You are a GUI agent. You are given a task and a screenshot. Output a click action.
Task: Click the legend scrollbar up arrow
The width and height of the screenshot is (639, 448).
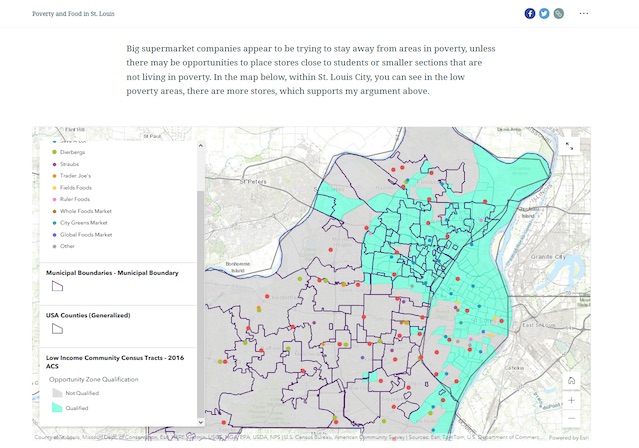201,146
